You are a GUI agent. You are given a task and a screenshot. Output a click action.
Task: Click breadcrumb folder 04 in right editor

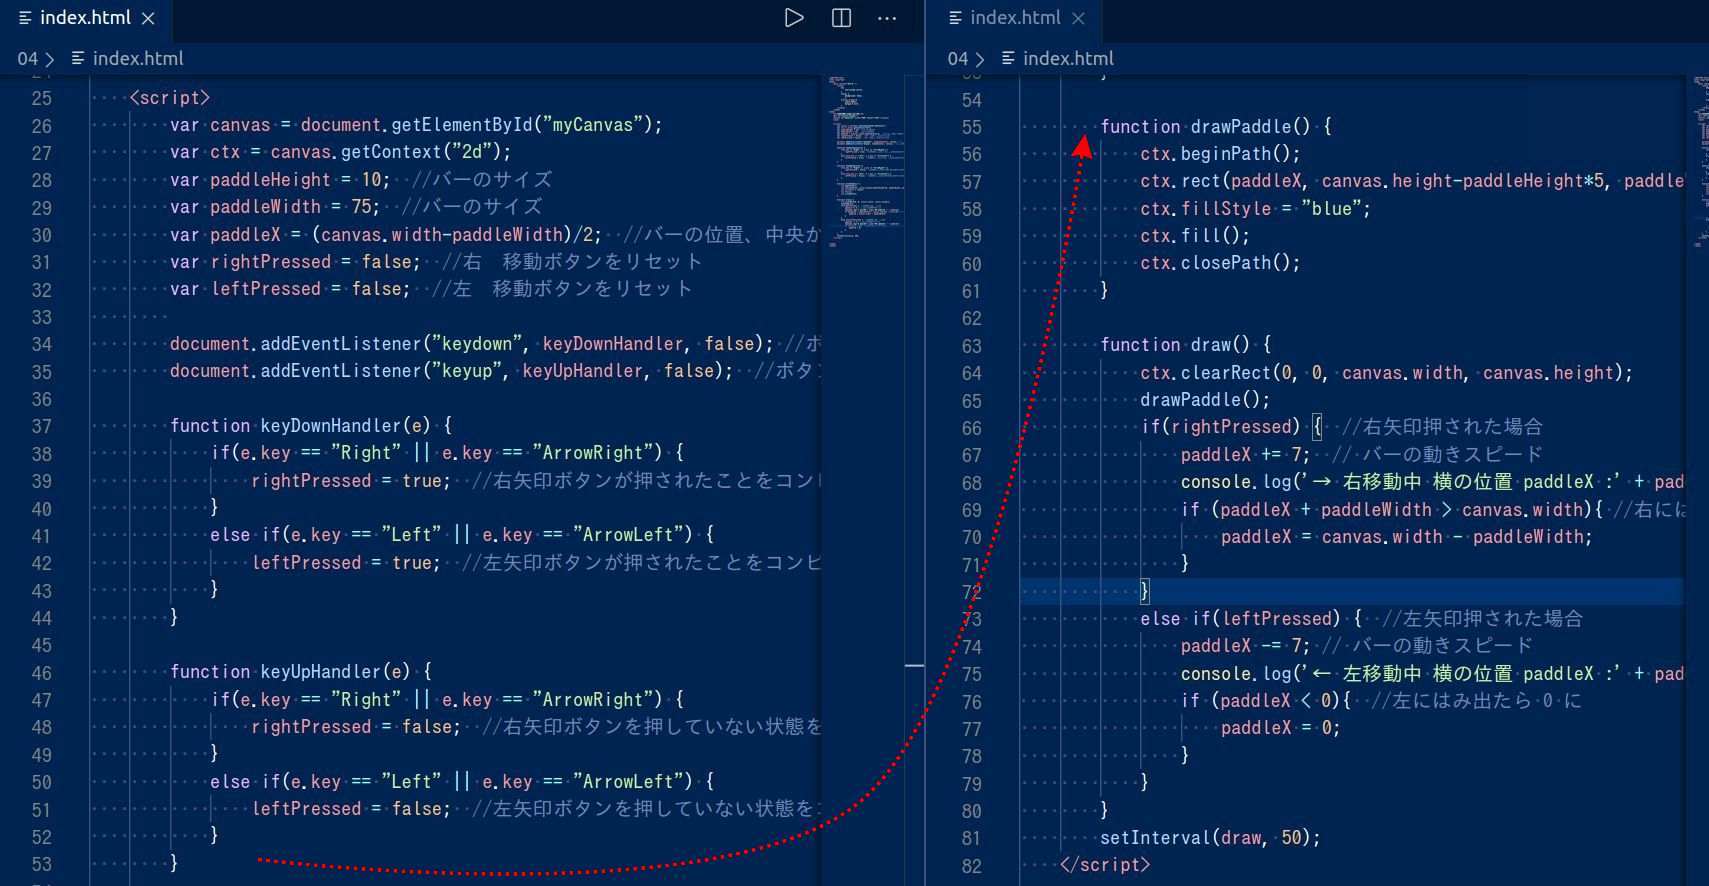click(958, 59)
